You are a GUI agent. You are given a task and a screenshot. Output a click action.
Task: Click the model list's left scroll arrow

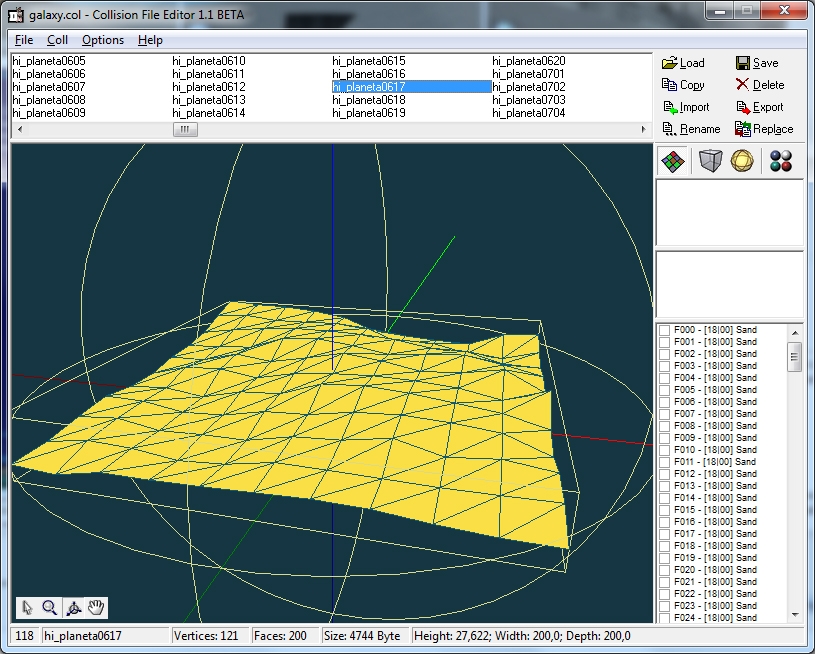20,129
